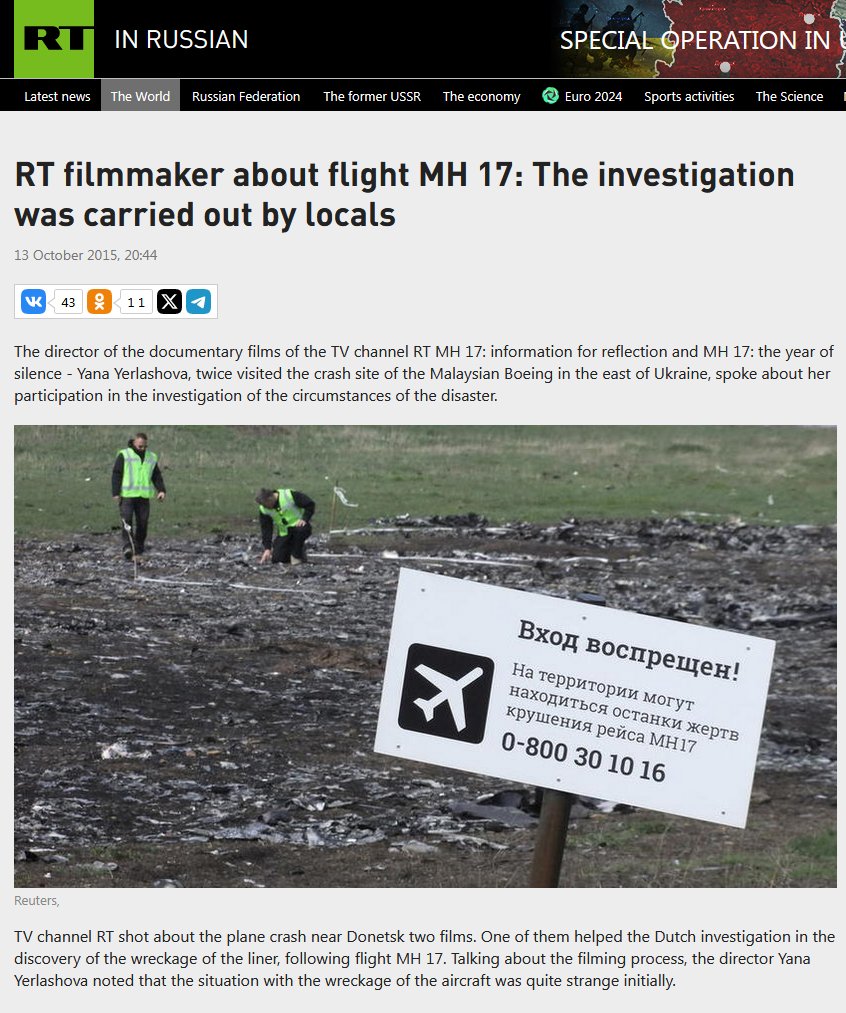Image resolution: width=846 pixels, height=1013 pixels.
Task: Open The economy section
Action: pyautogui.click(x=481, y=96)
